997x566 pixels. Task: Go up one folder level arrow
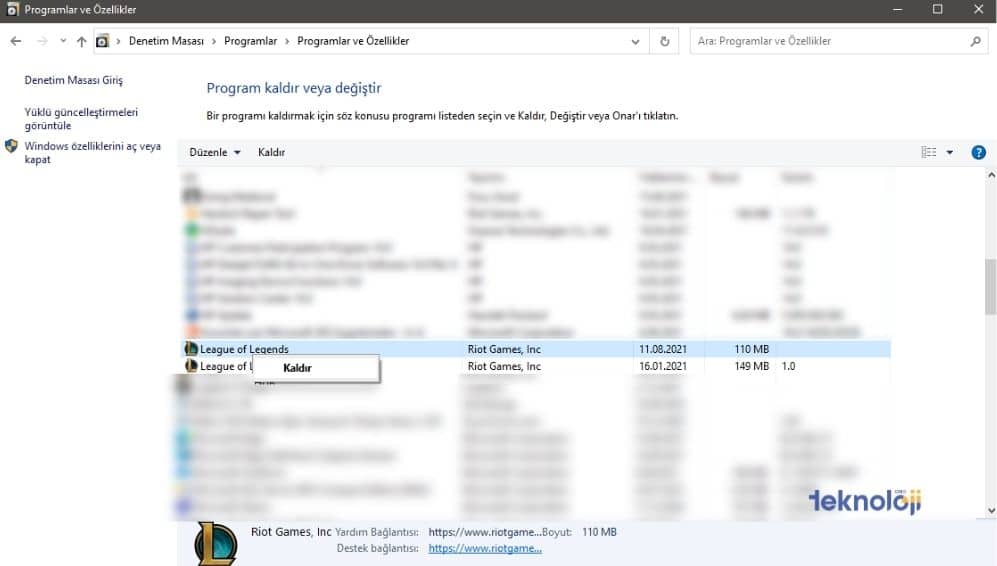[81, 41]
